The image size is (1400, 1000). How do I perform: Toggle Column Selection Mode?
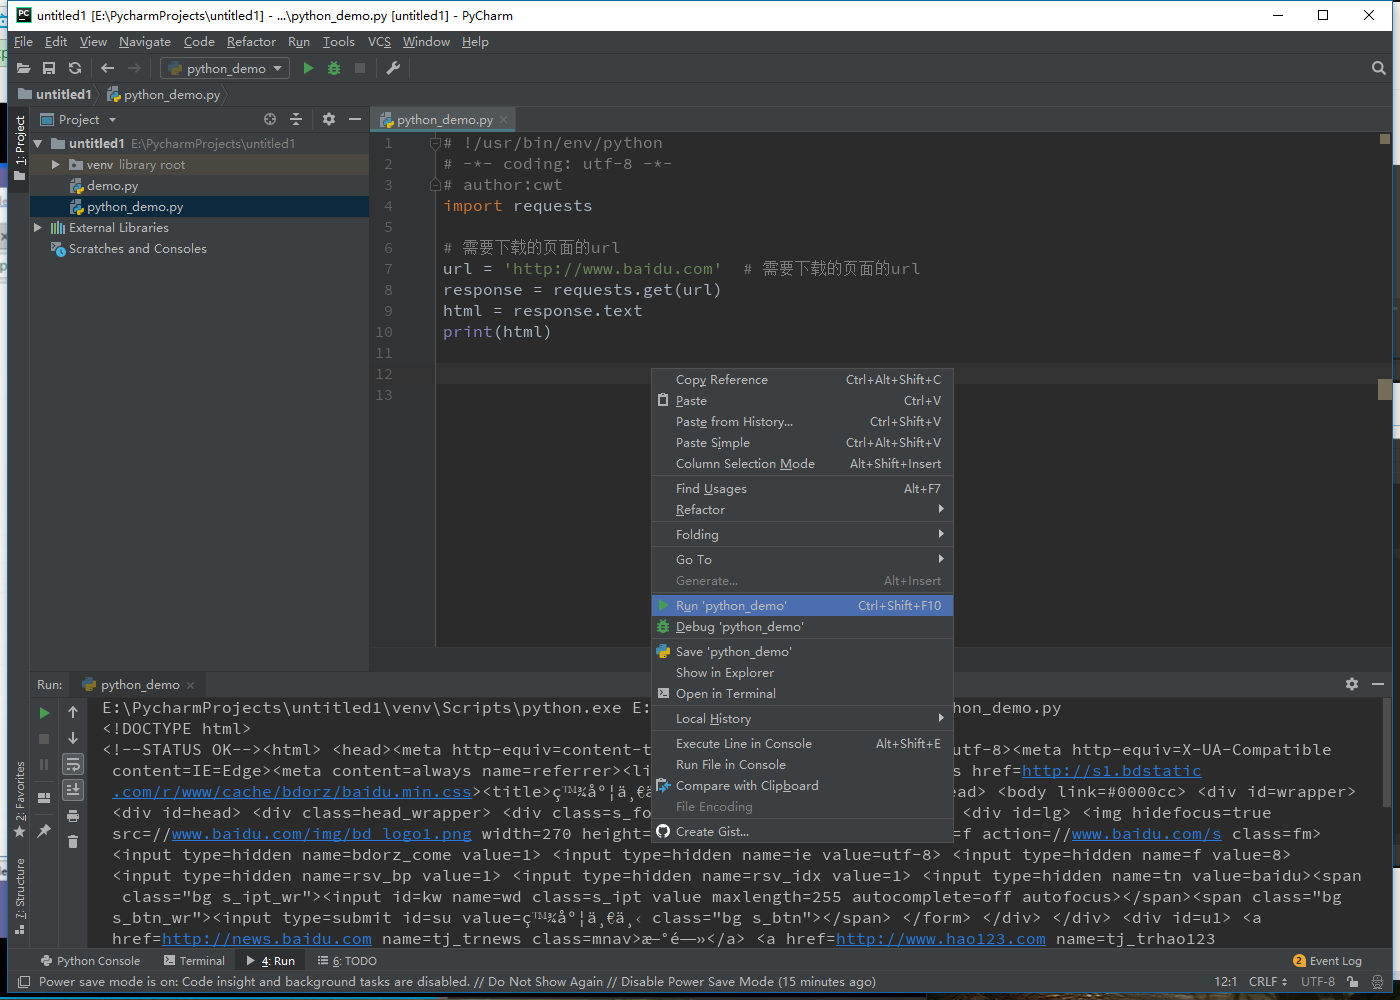[x=802, y=464]
